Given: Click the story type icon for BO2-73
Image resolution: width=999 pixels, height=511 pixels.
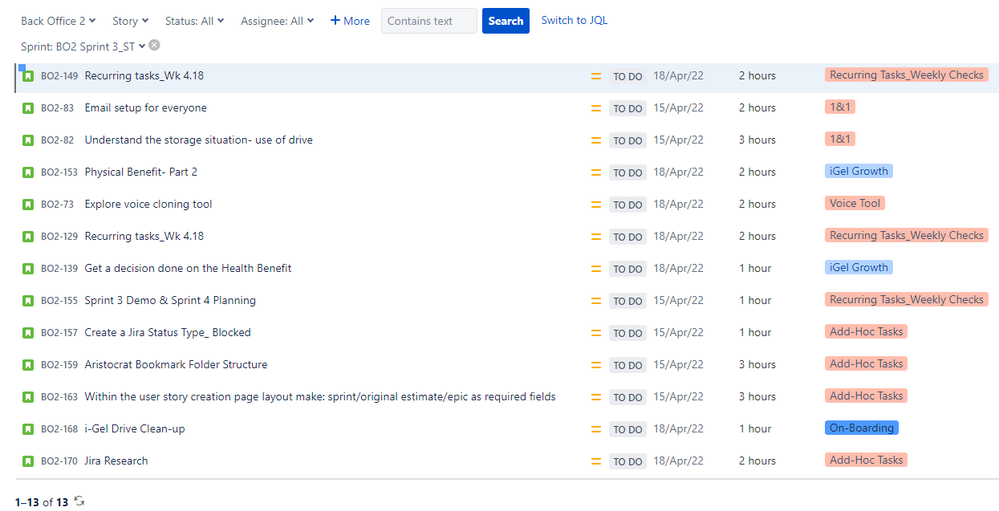Looking at the screenshot, I should [28, 205].
